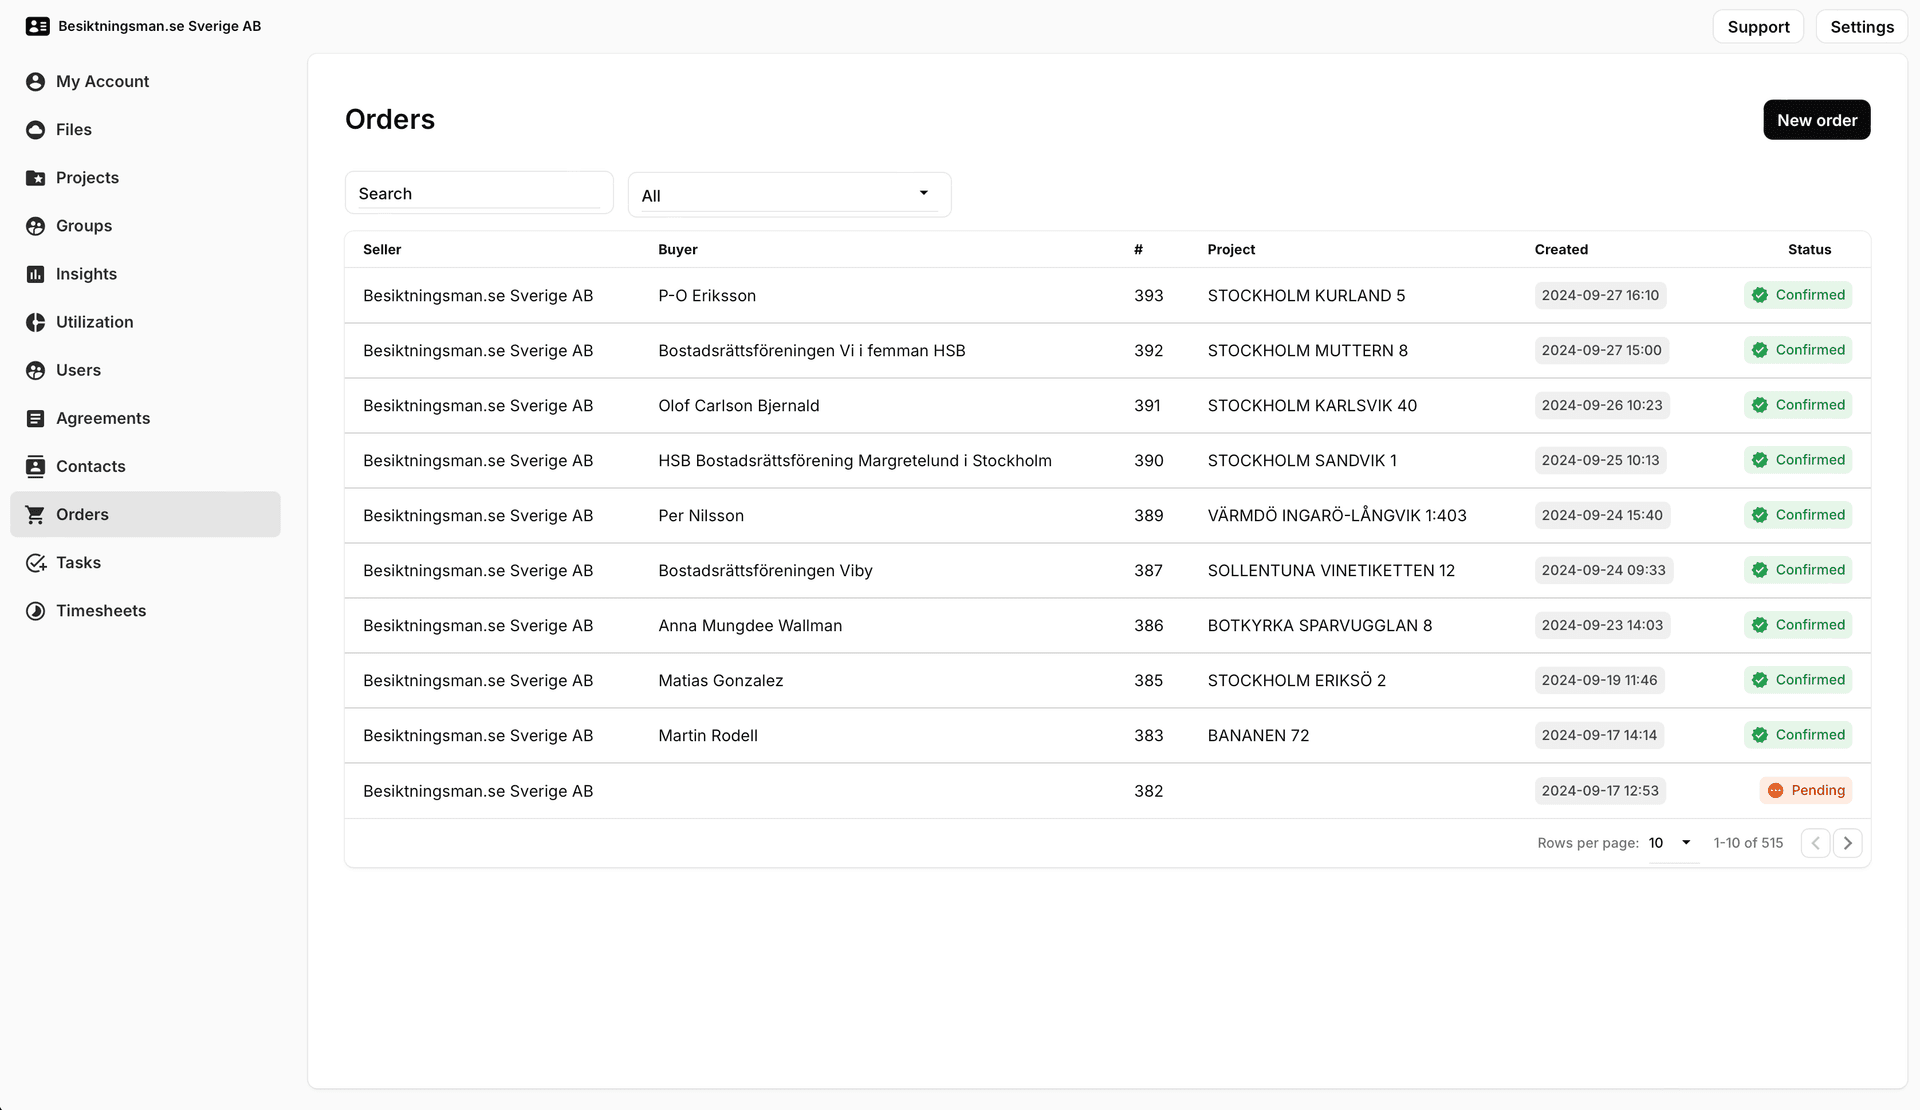Open the Contacts menu item

pos(91,467)
